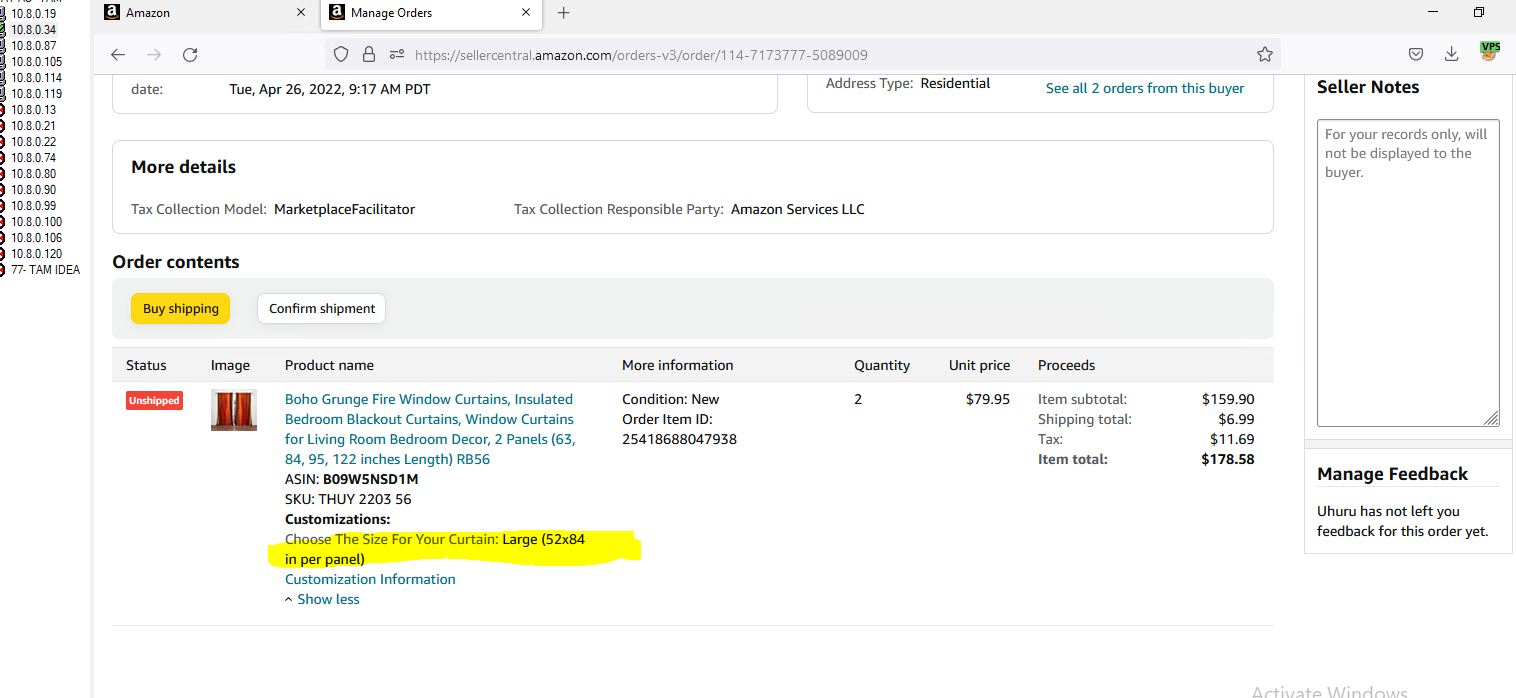The height and width of the screenshot is (698, 1516).
Task: Click the Unshipped status badge
Action: pyautogui.click(x=154, y=400)
